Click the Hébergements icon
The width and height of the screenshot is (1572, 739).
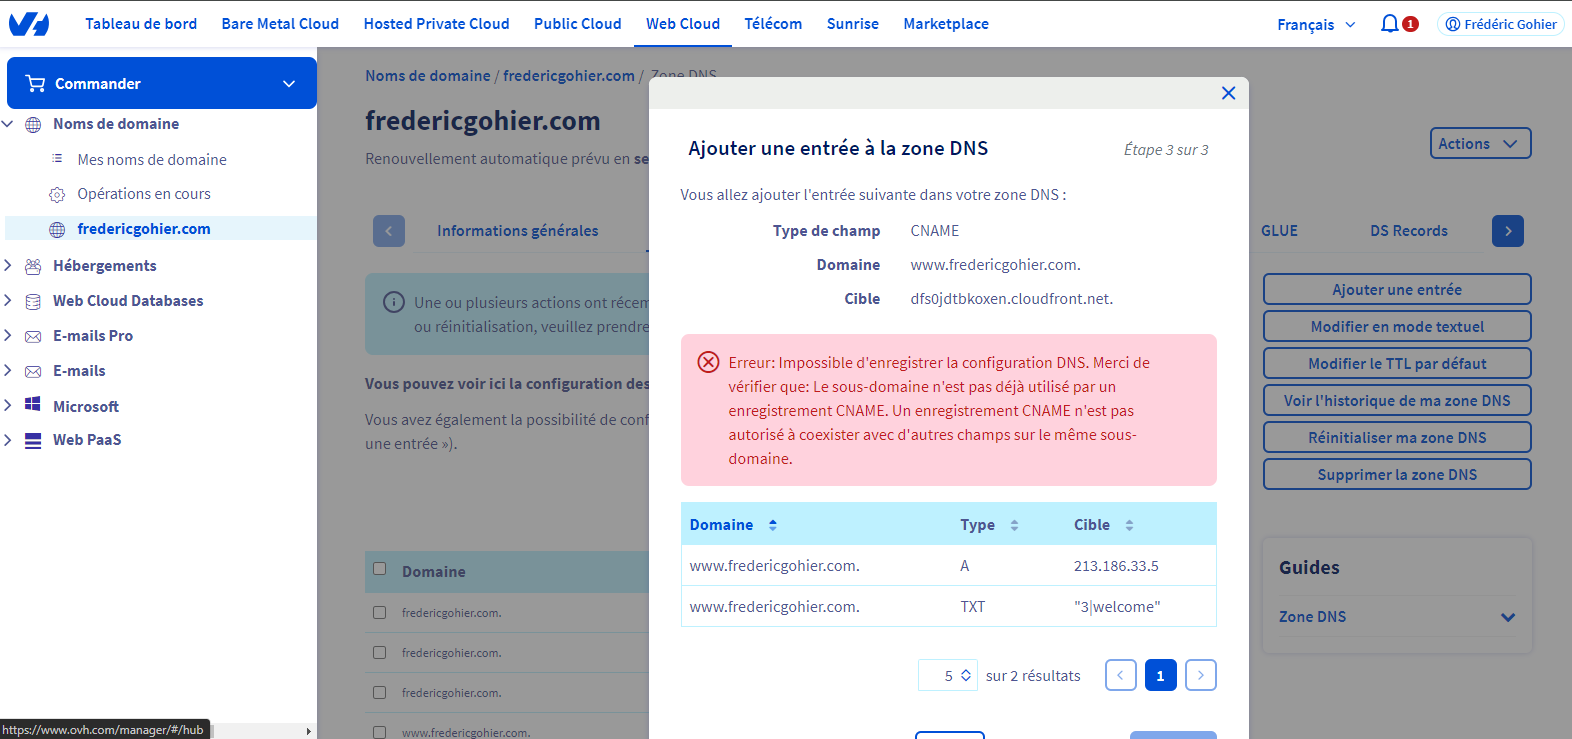tap(33, 266)
